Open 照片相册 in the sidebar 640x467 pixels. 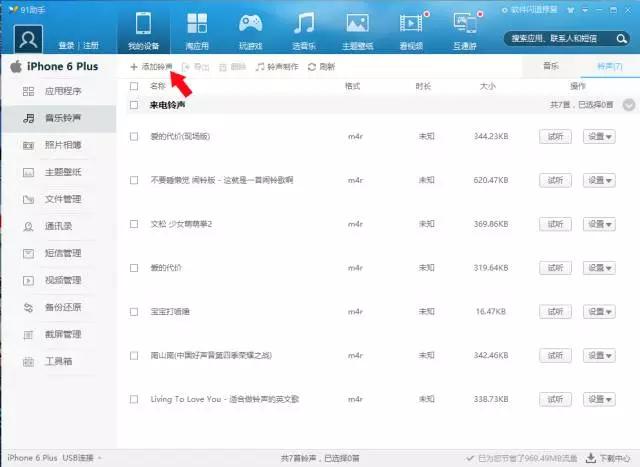click(x=58, y=145)
